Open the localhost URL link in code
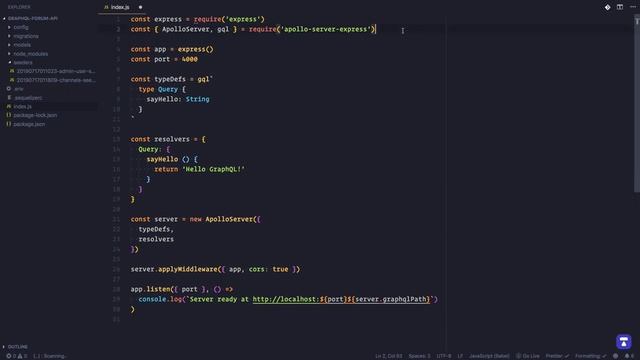The width and height of the screenshot is (640, 360). pos(341,299)
